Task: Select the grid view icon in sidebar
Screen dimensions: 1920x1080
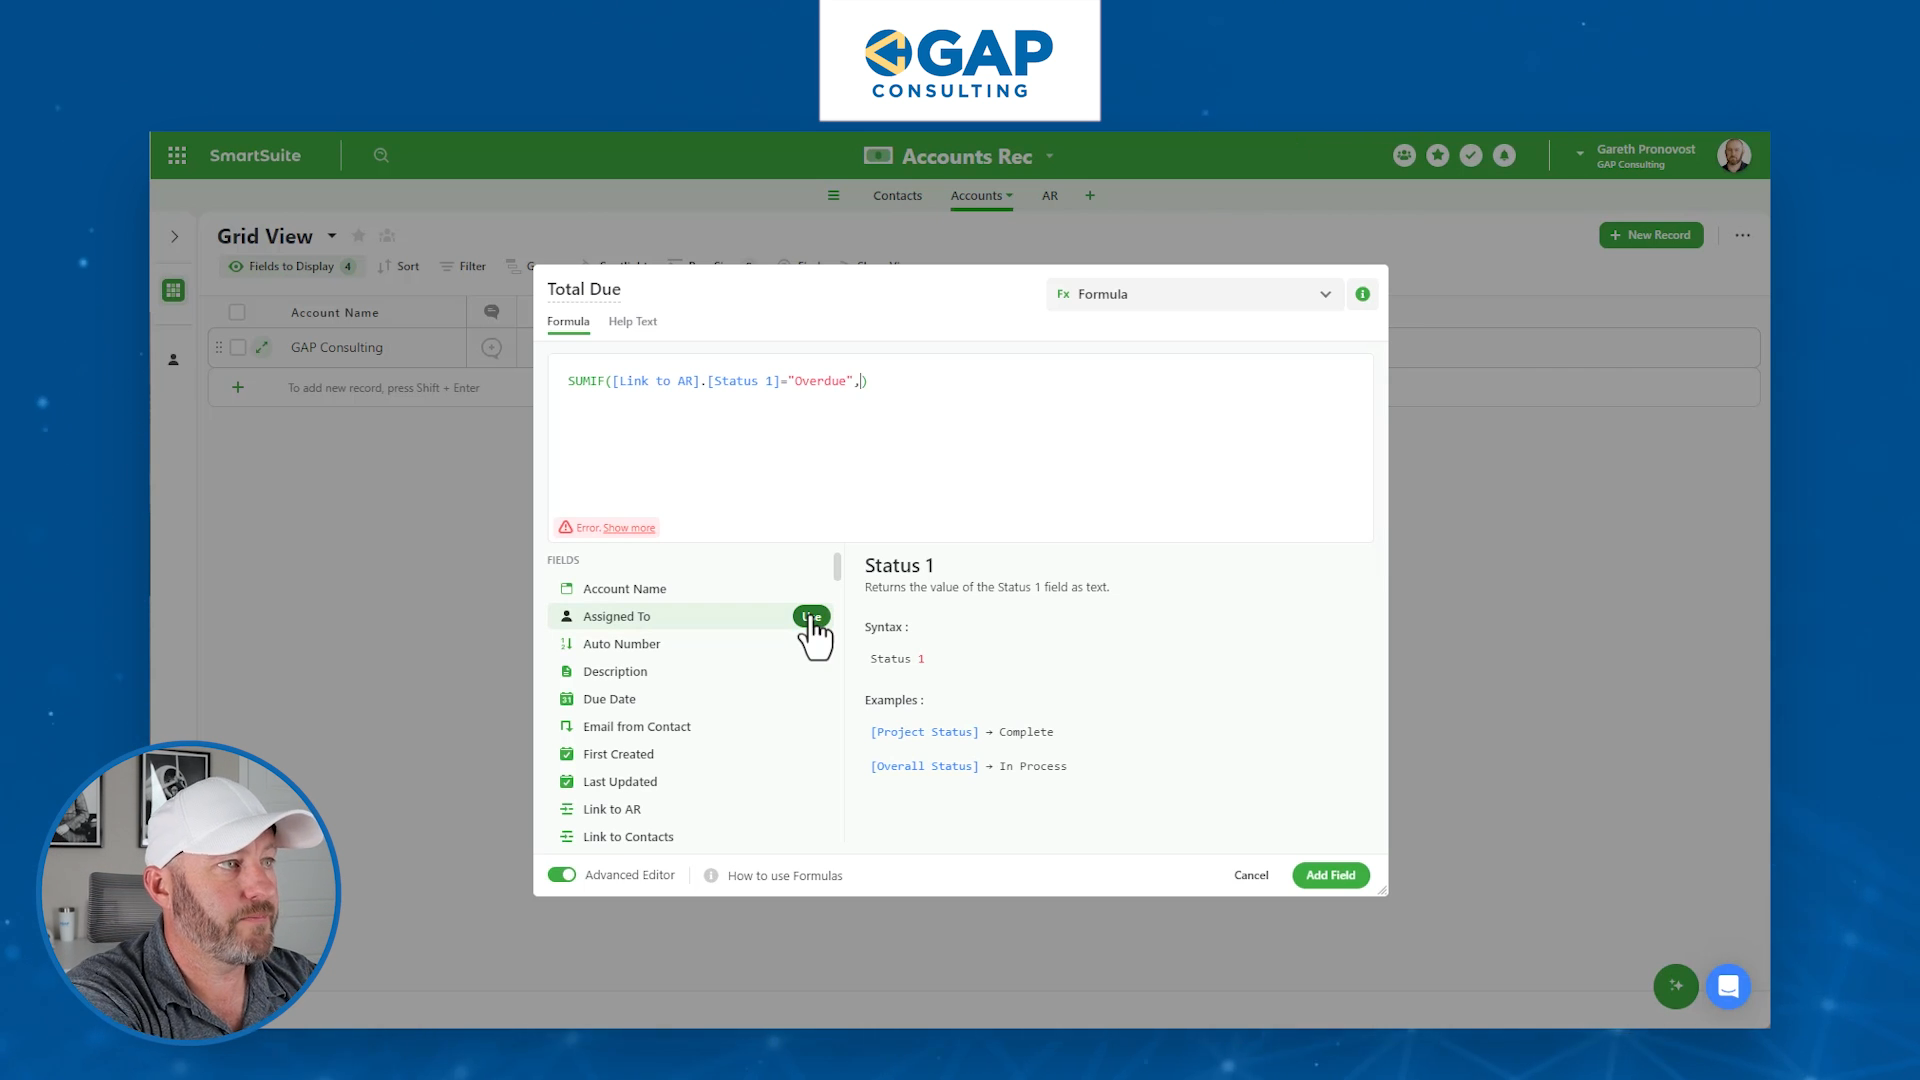Action: (x=173, y=290)
